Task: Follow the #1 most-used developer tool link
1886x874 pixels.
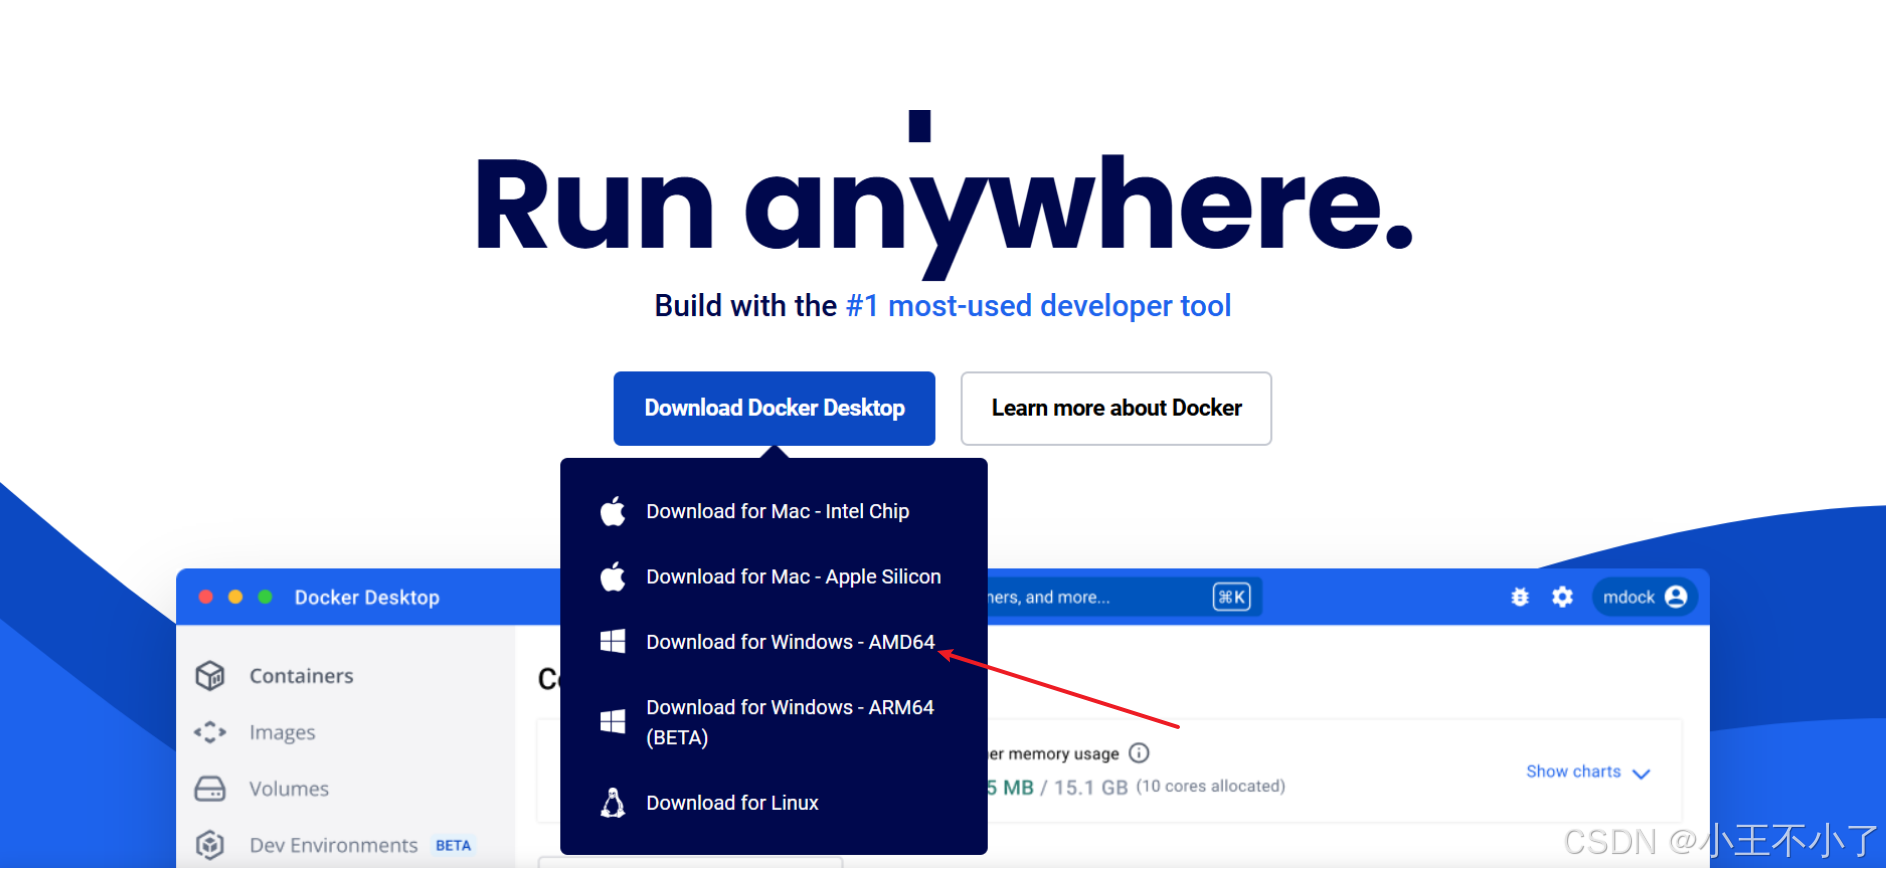Action: [1038, 305]
